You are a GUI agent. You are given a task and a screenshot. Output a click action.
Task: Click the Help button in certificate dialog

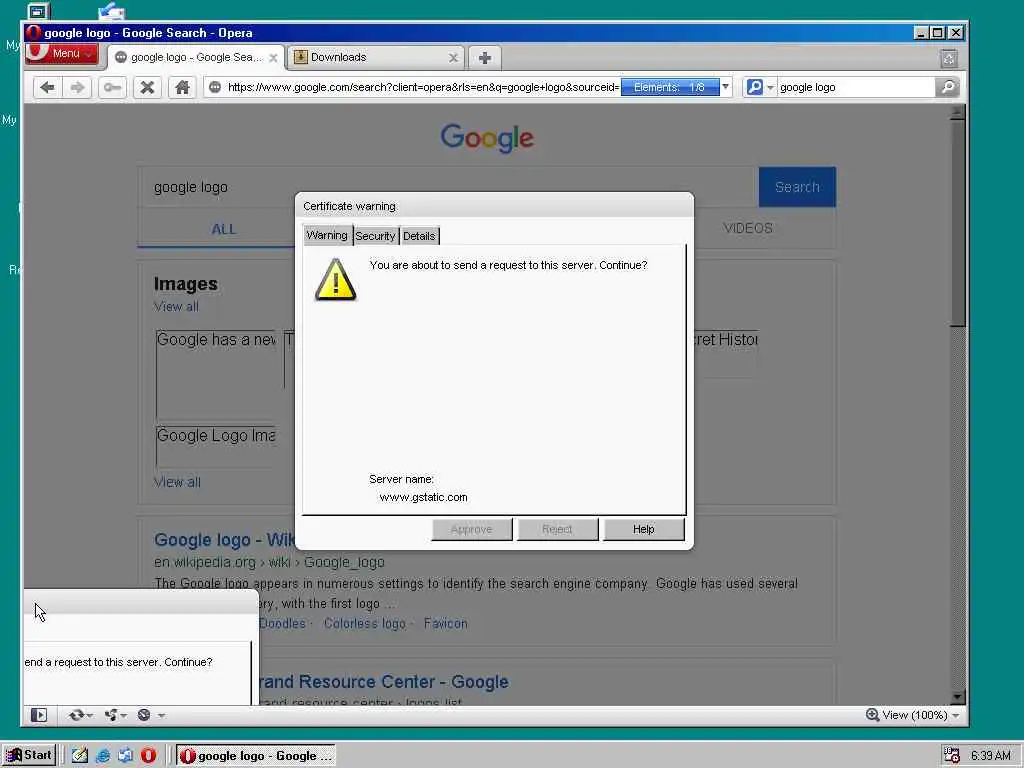click(x=643, y=529)
